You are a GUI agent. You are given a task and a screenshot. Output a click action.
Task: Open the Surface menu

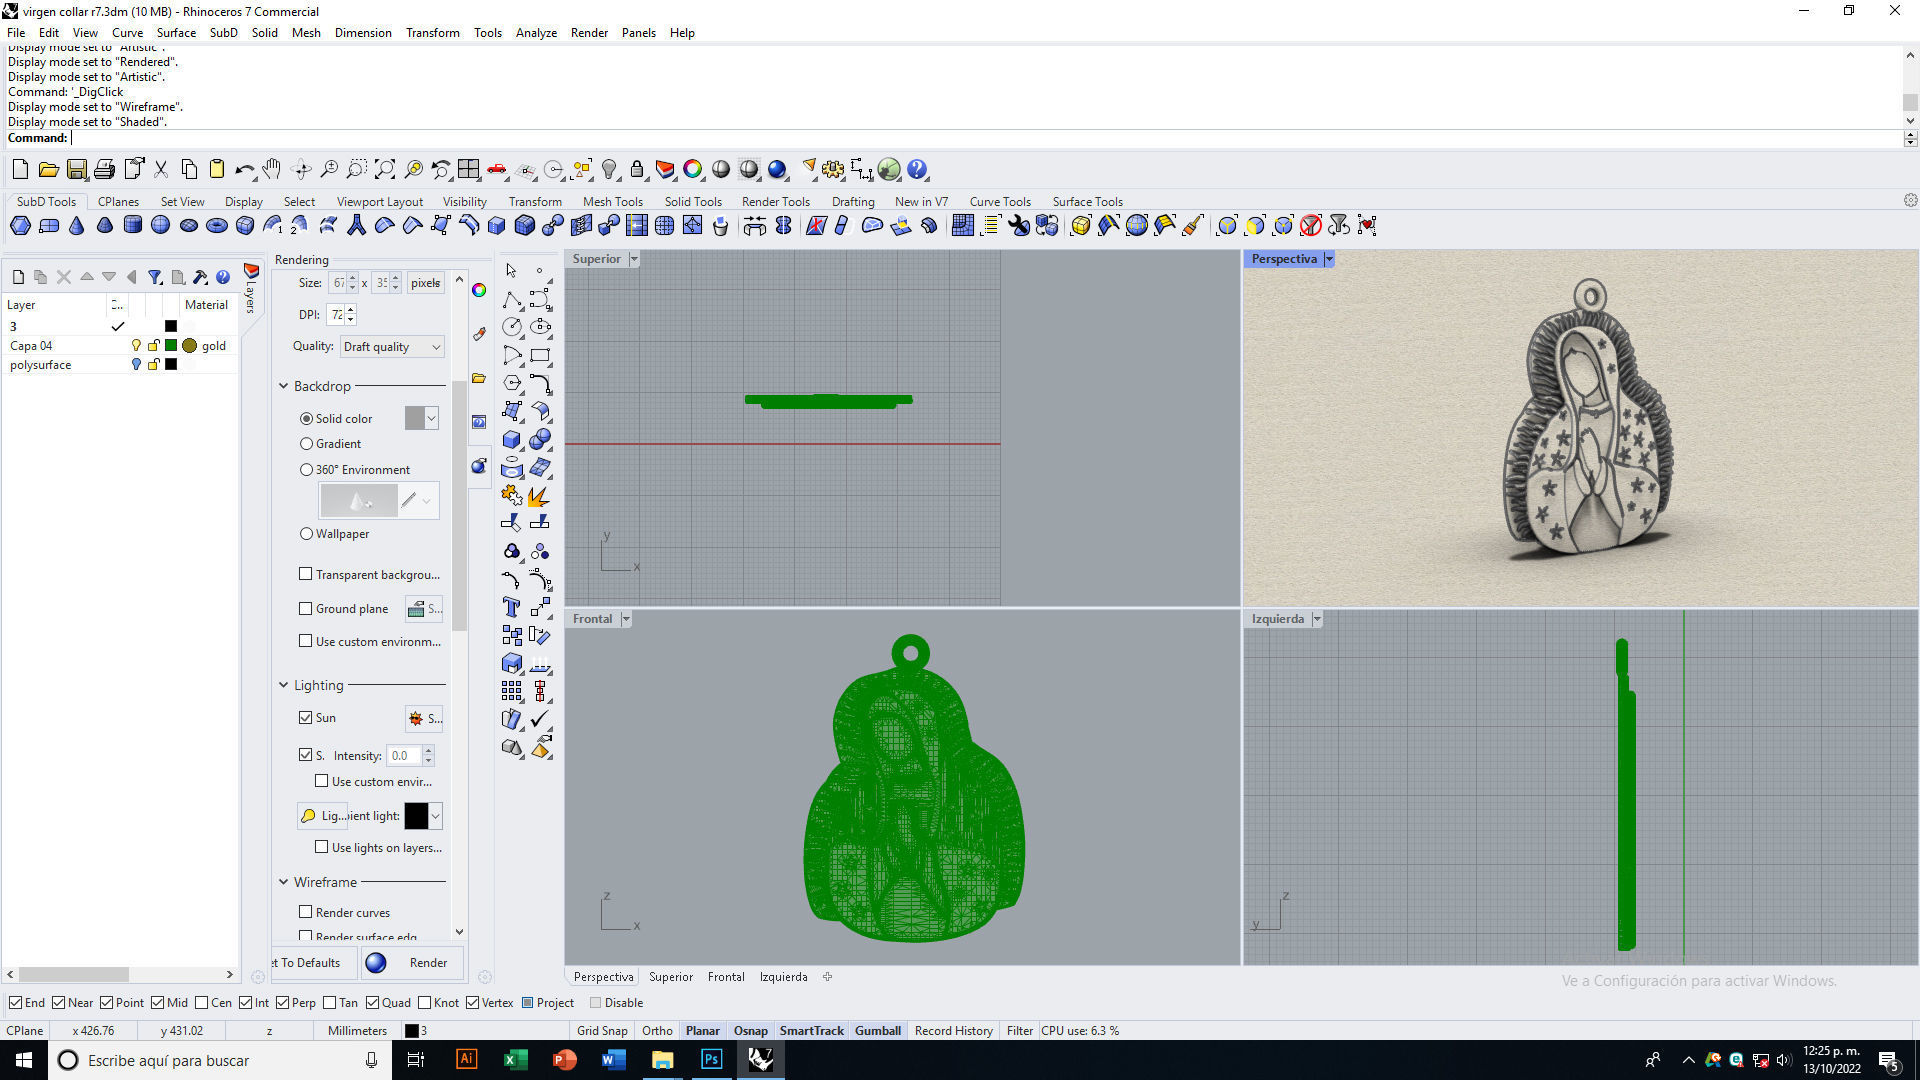click(176, 33)
